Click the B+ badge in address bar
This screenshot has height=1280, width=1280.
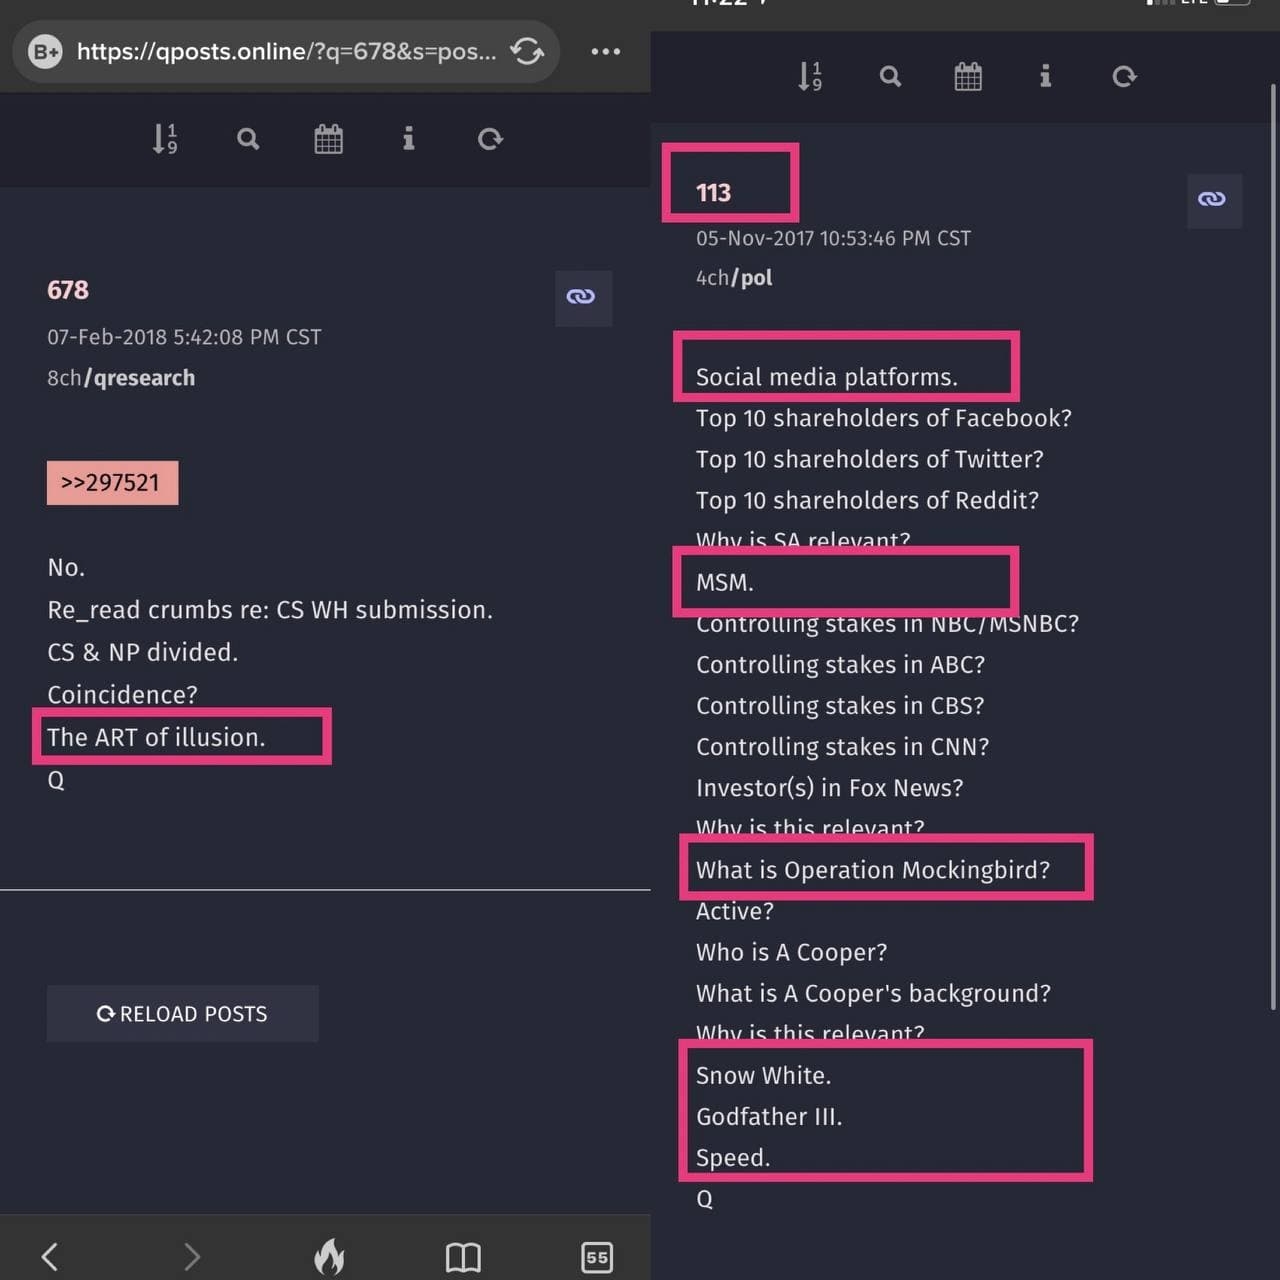45,51
